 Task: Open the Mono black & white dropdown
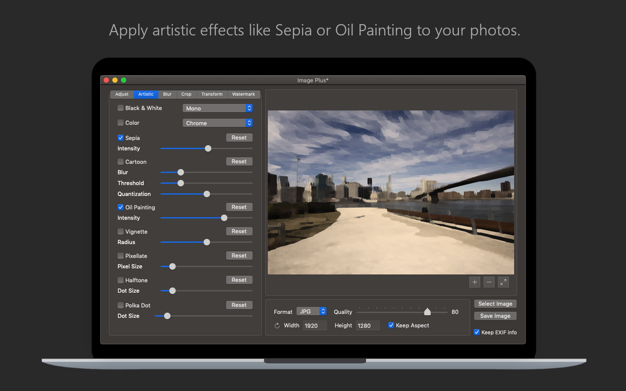(x=218, y=108)
